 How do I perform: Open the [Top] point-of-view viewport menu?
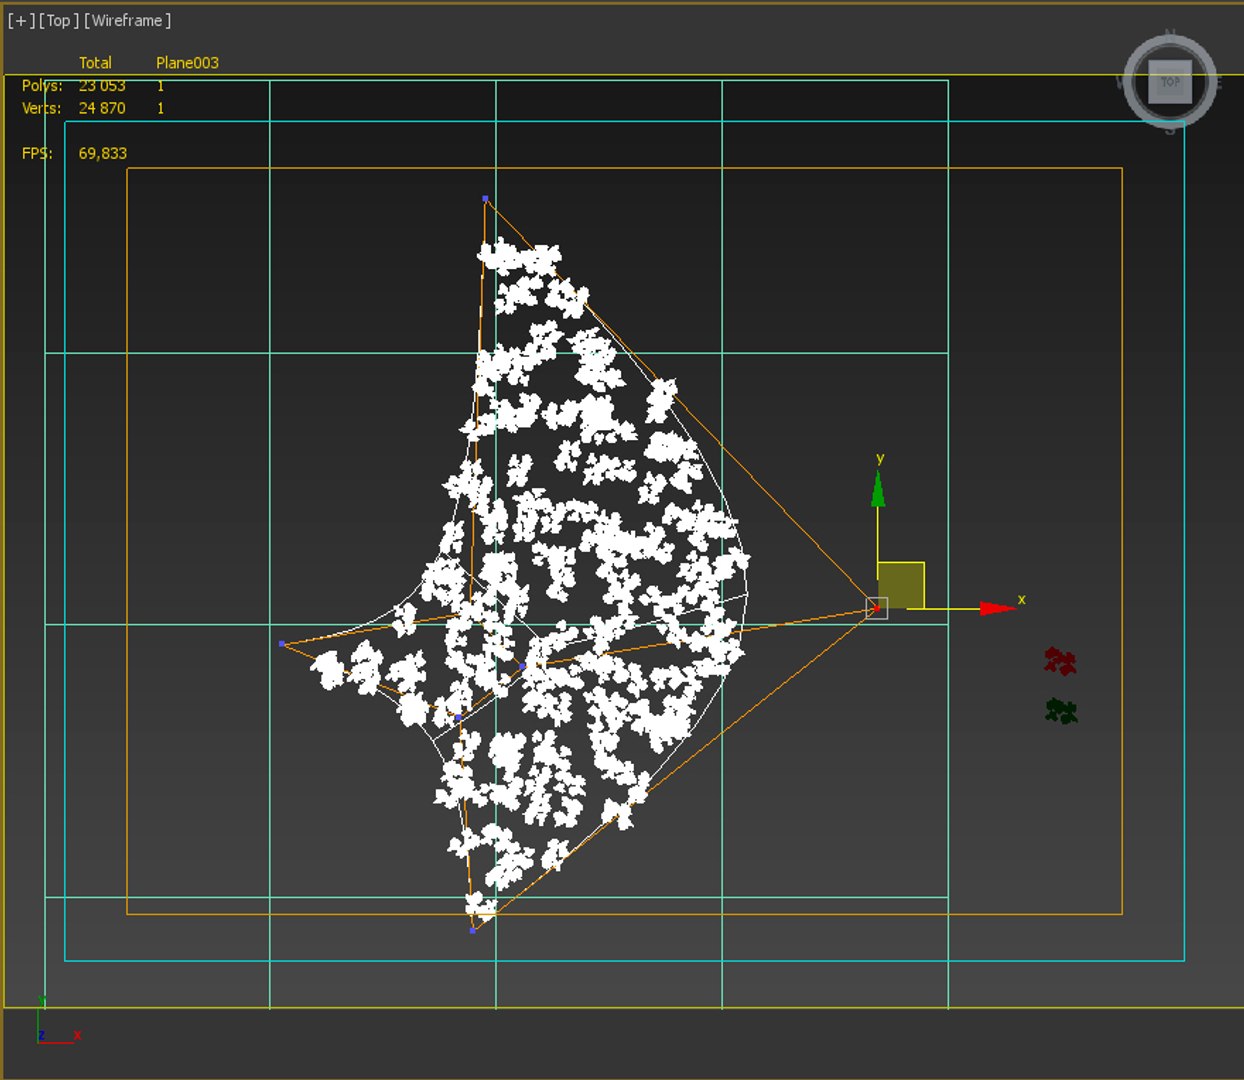(x=59, y=20)
